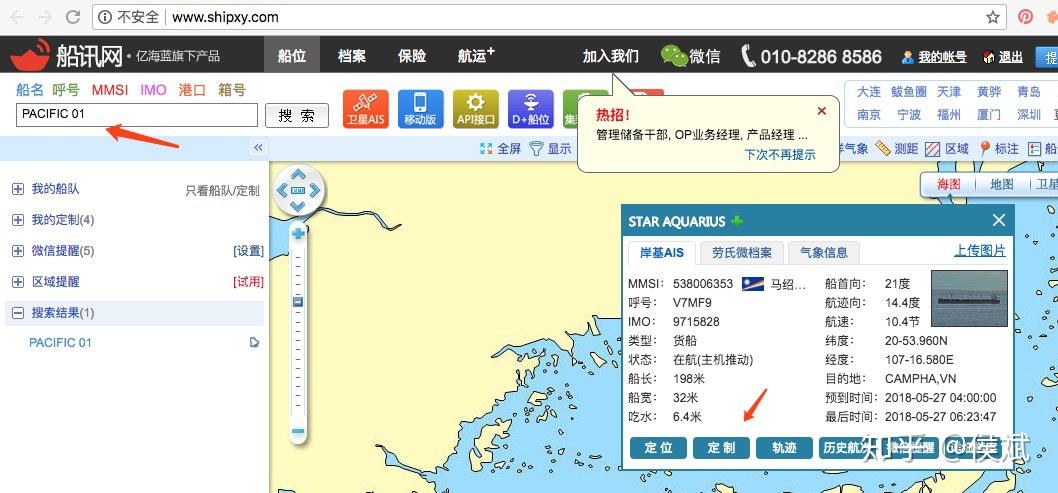Click 下次不再提示 link
This screenshot has width=1058, height=493.
click(x=780, y=154)
